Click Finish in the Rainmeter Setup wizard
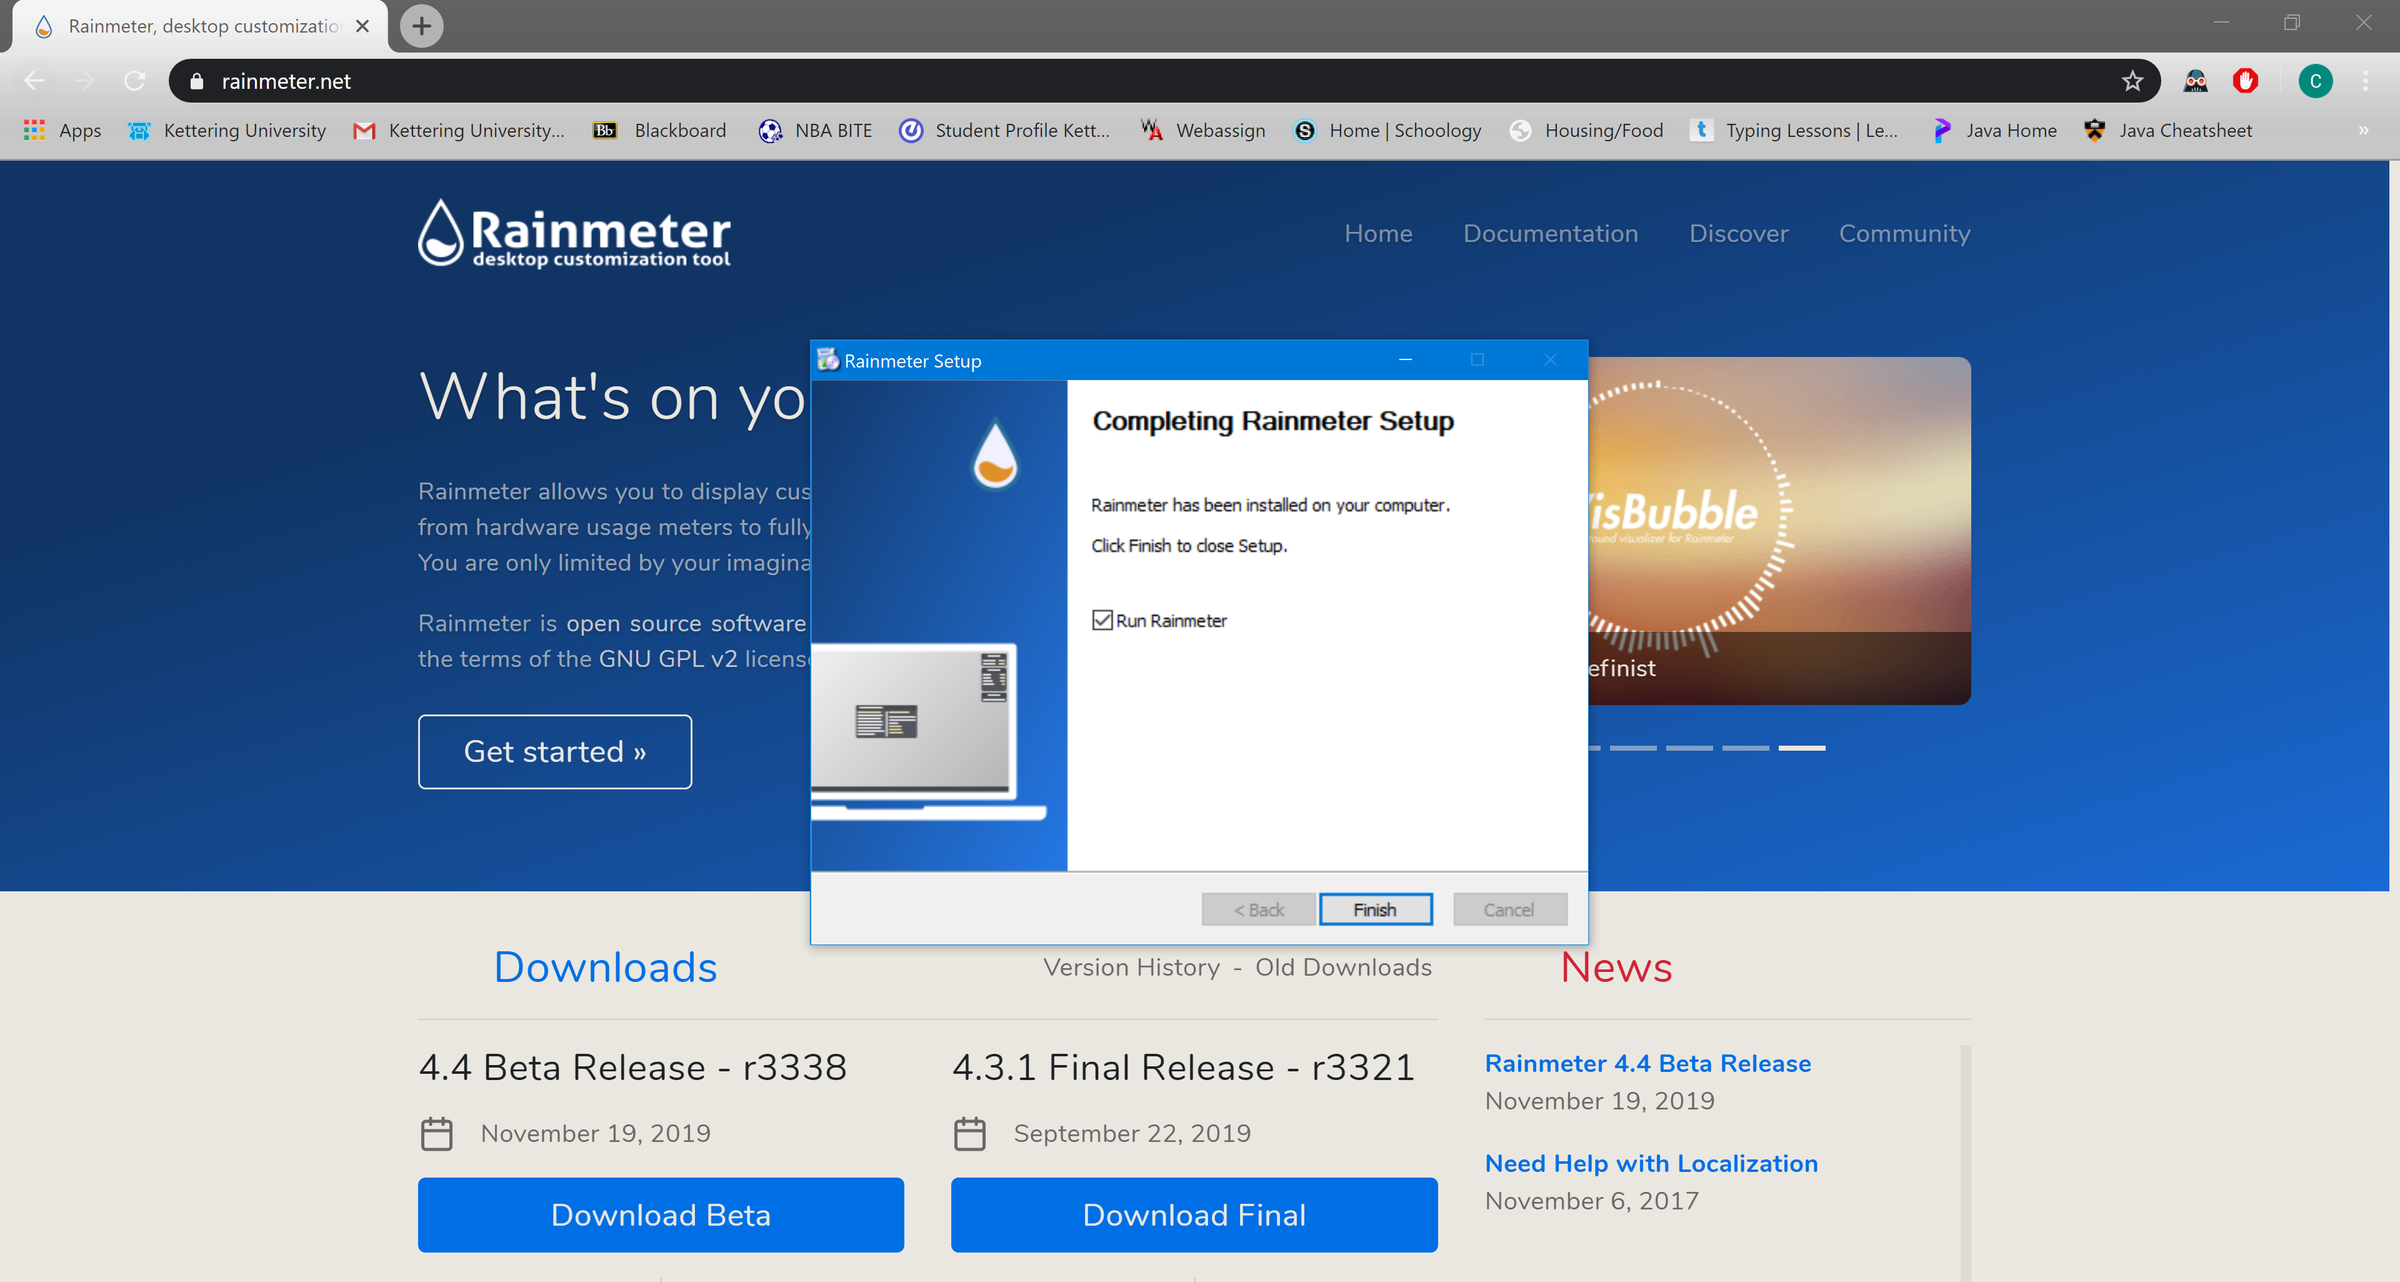Image resolution: width=2400 pixels, height=1282 pixels. pyautogui.click(x=1376, y=909)
